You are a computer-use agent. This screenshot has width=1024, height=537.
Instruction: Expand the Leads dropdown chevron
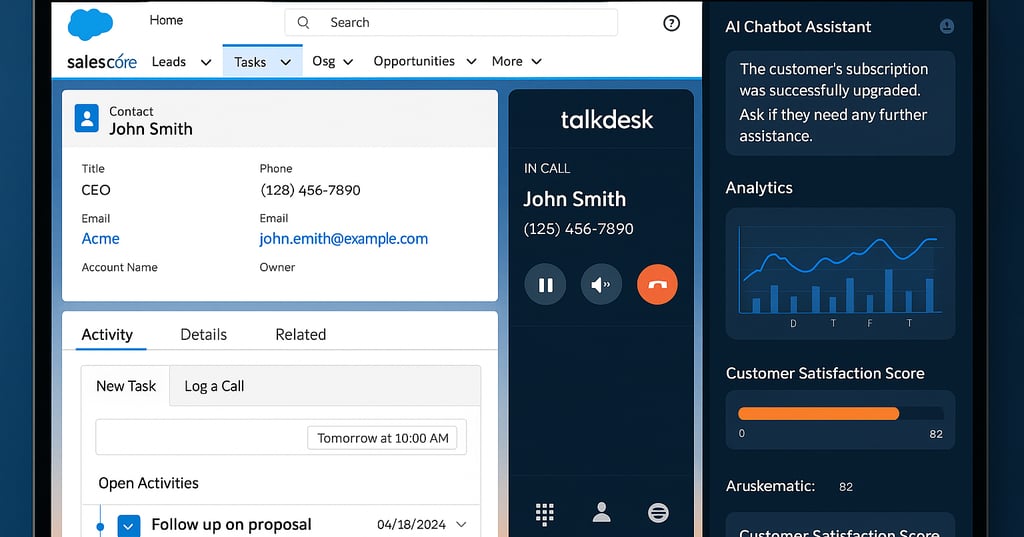point(206,62)
